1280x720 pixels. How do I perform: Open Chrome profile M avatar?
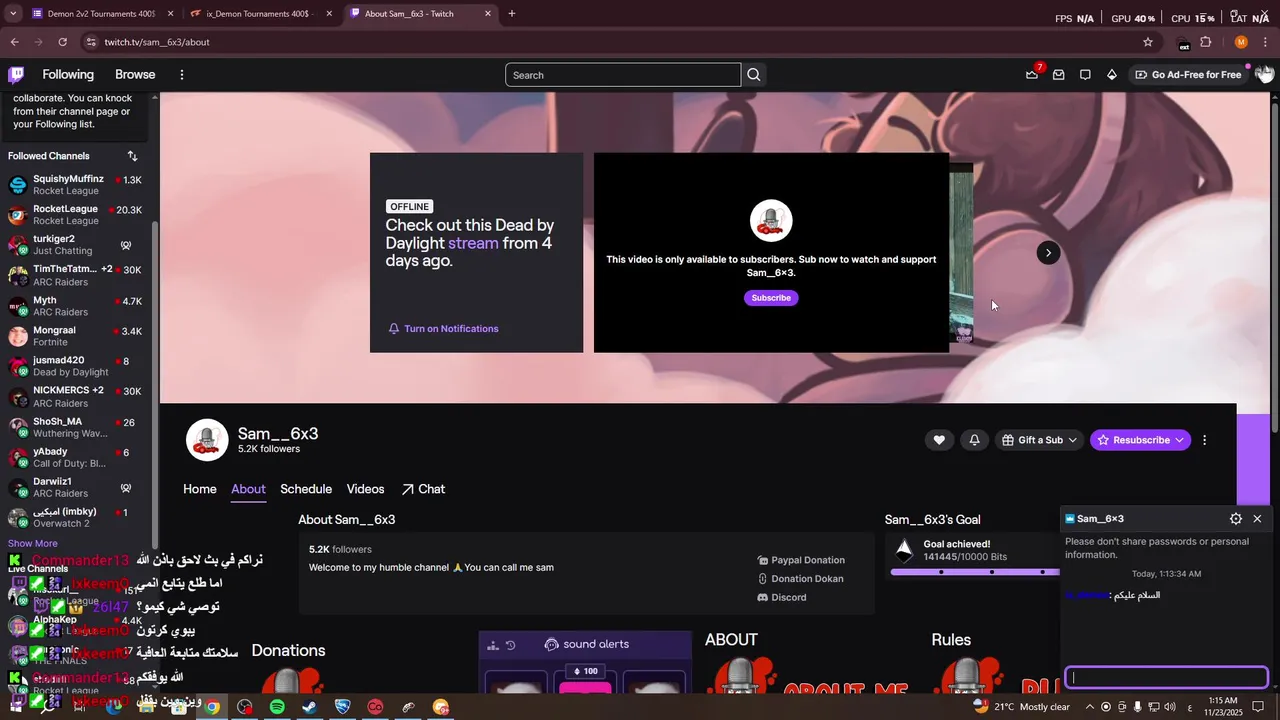pyautogui.click(x=1241, y=42)
